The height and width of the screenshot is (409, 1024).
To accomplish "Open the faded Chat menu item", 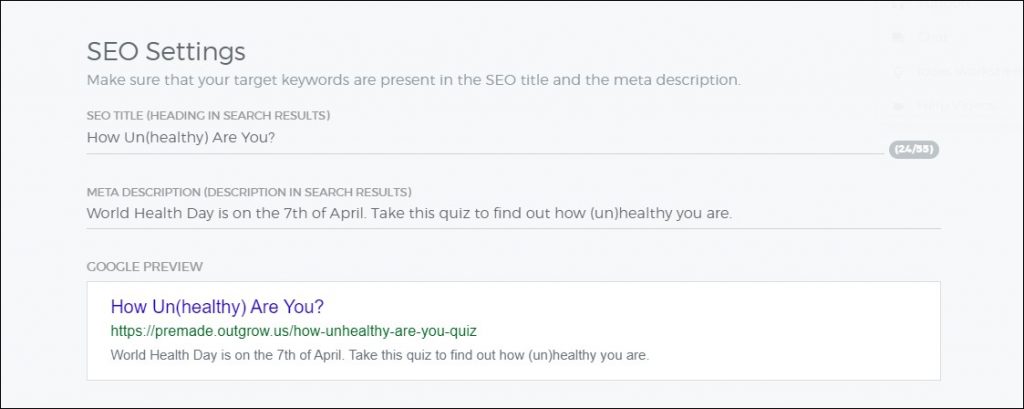I will [x=935, y=38].
